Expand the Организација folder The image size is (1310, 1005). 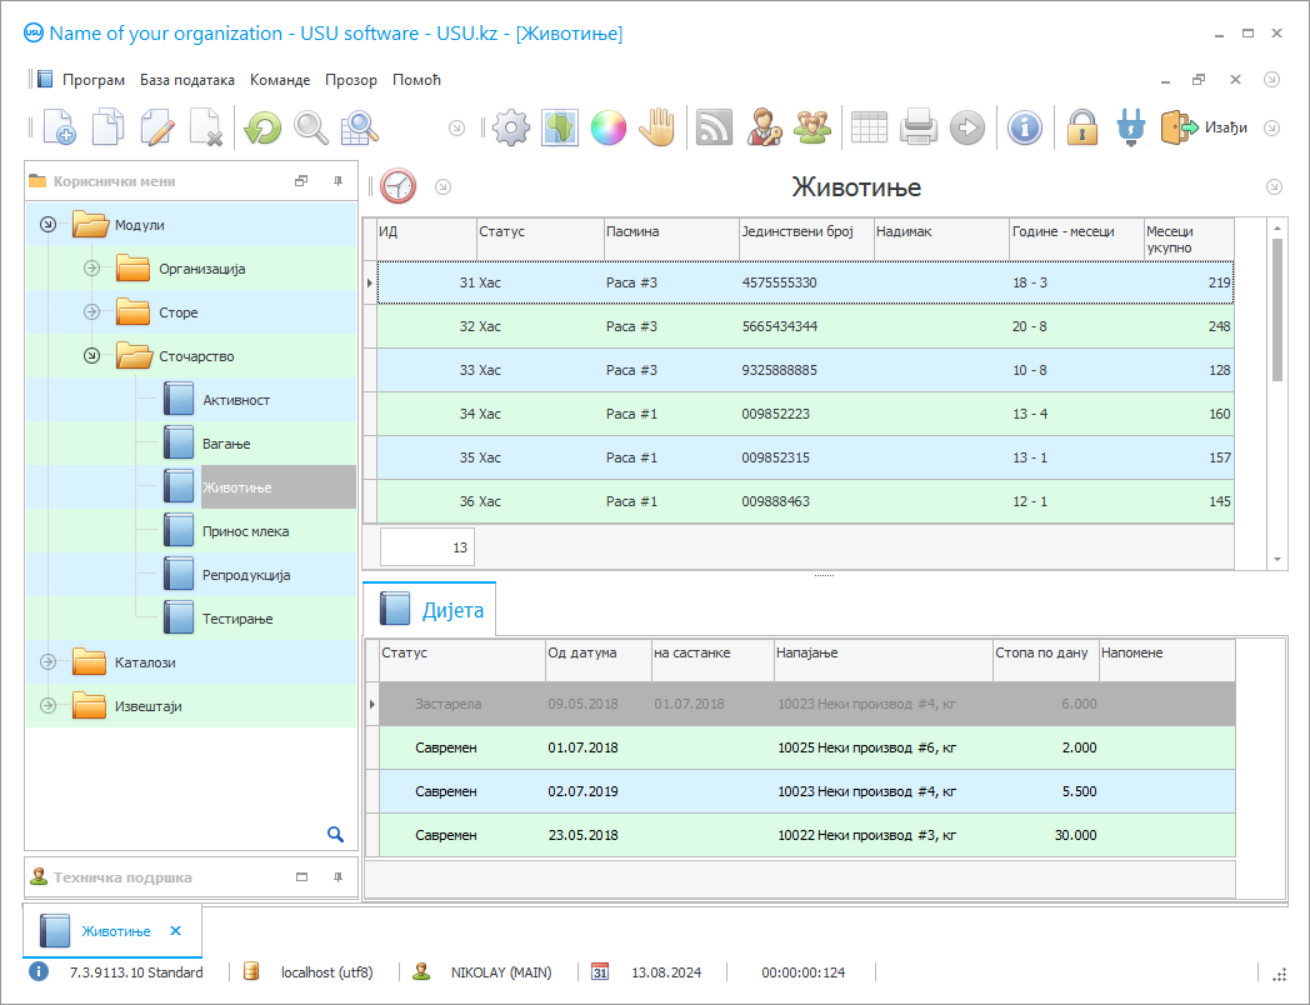click(92, 268)
